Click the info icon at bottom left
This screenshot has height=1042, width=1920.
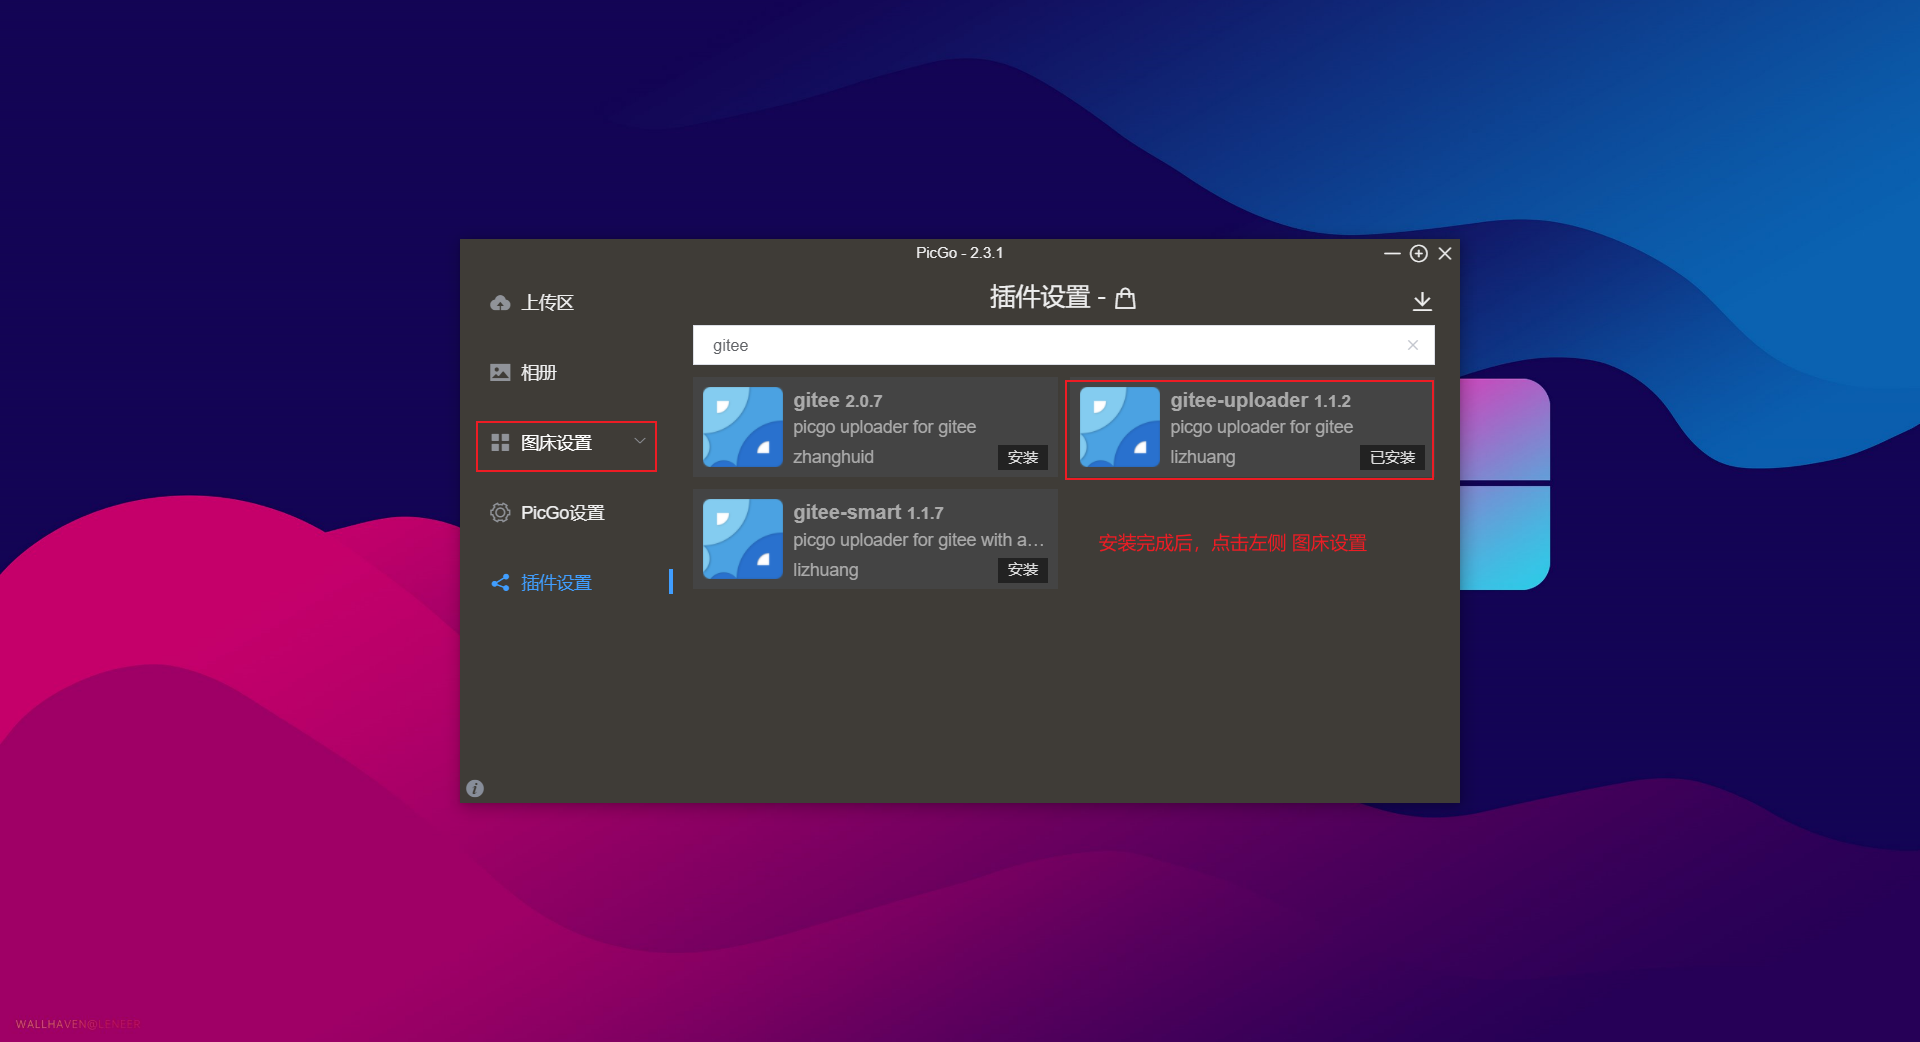pos(475,788)
